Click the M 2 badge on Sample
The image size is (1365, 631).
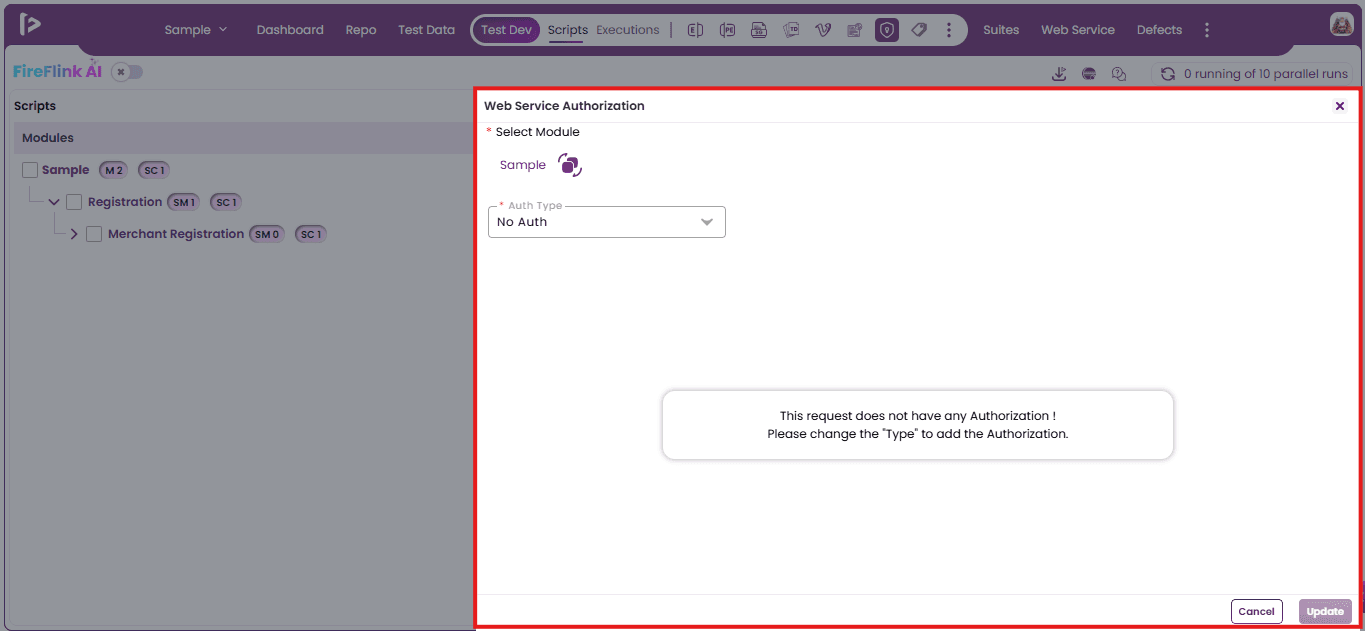[x=113, y=170]
